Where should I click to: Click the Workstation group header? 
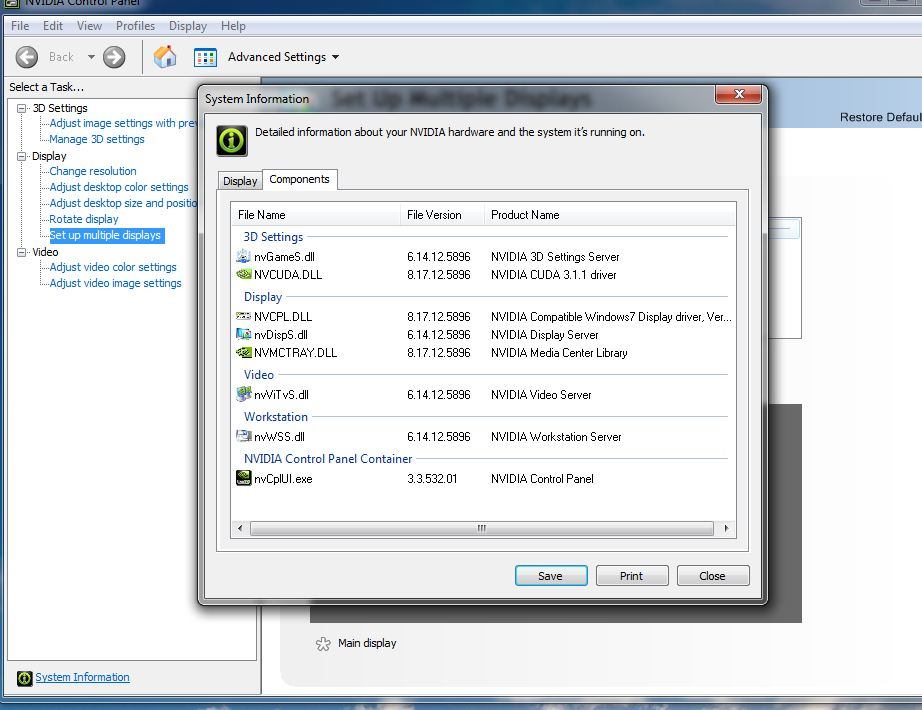pos(276,417)
